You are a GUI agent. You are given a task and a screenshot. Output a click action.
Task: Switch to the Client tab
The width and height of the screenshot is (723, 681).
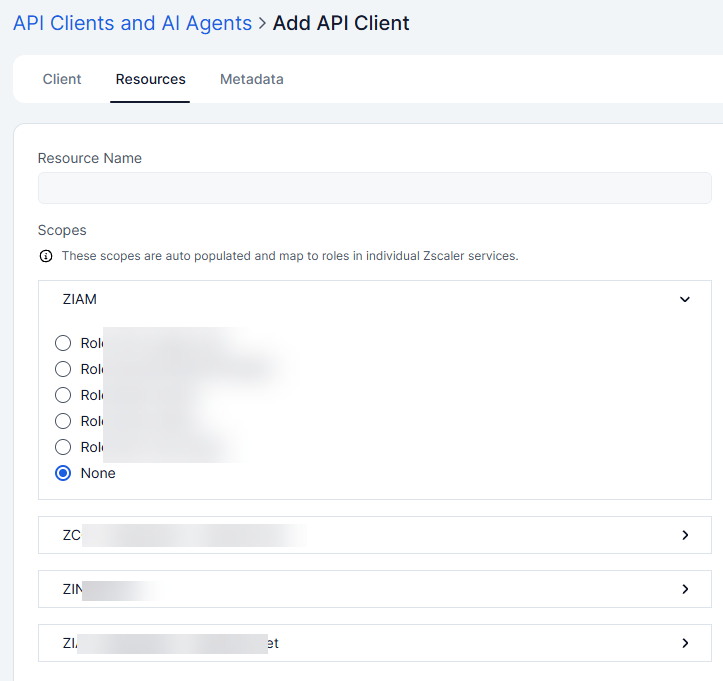[62, 79]
